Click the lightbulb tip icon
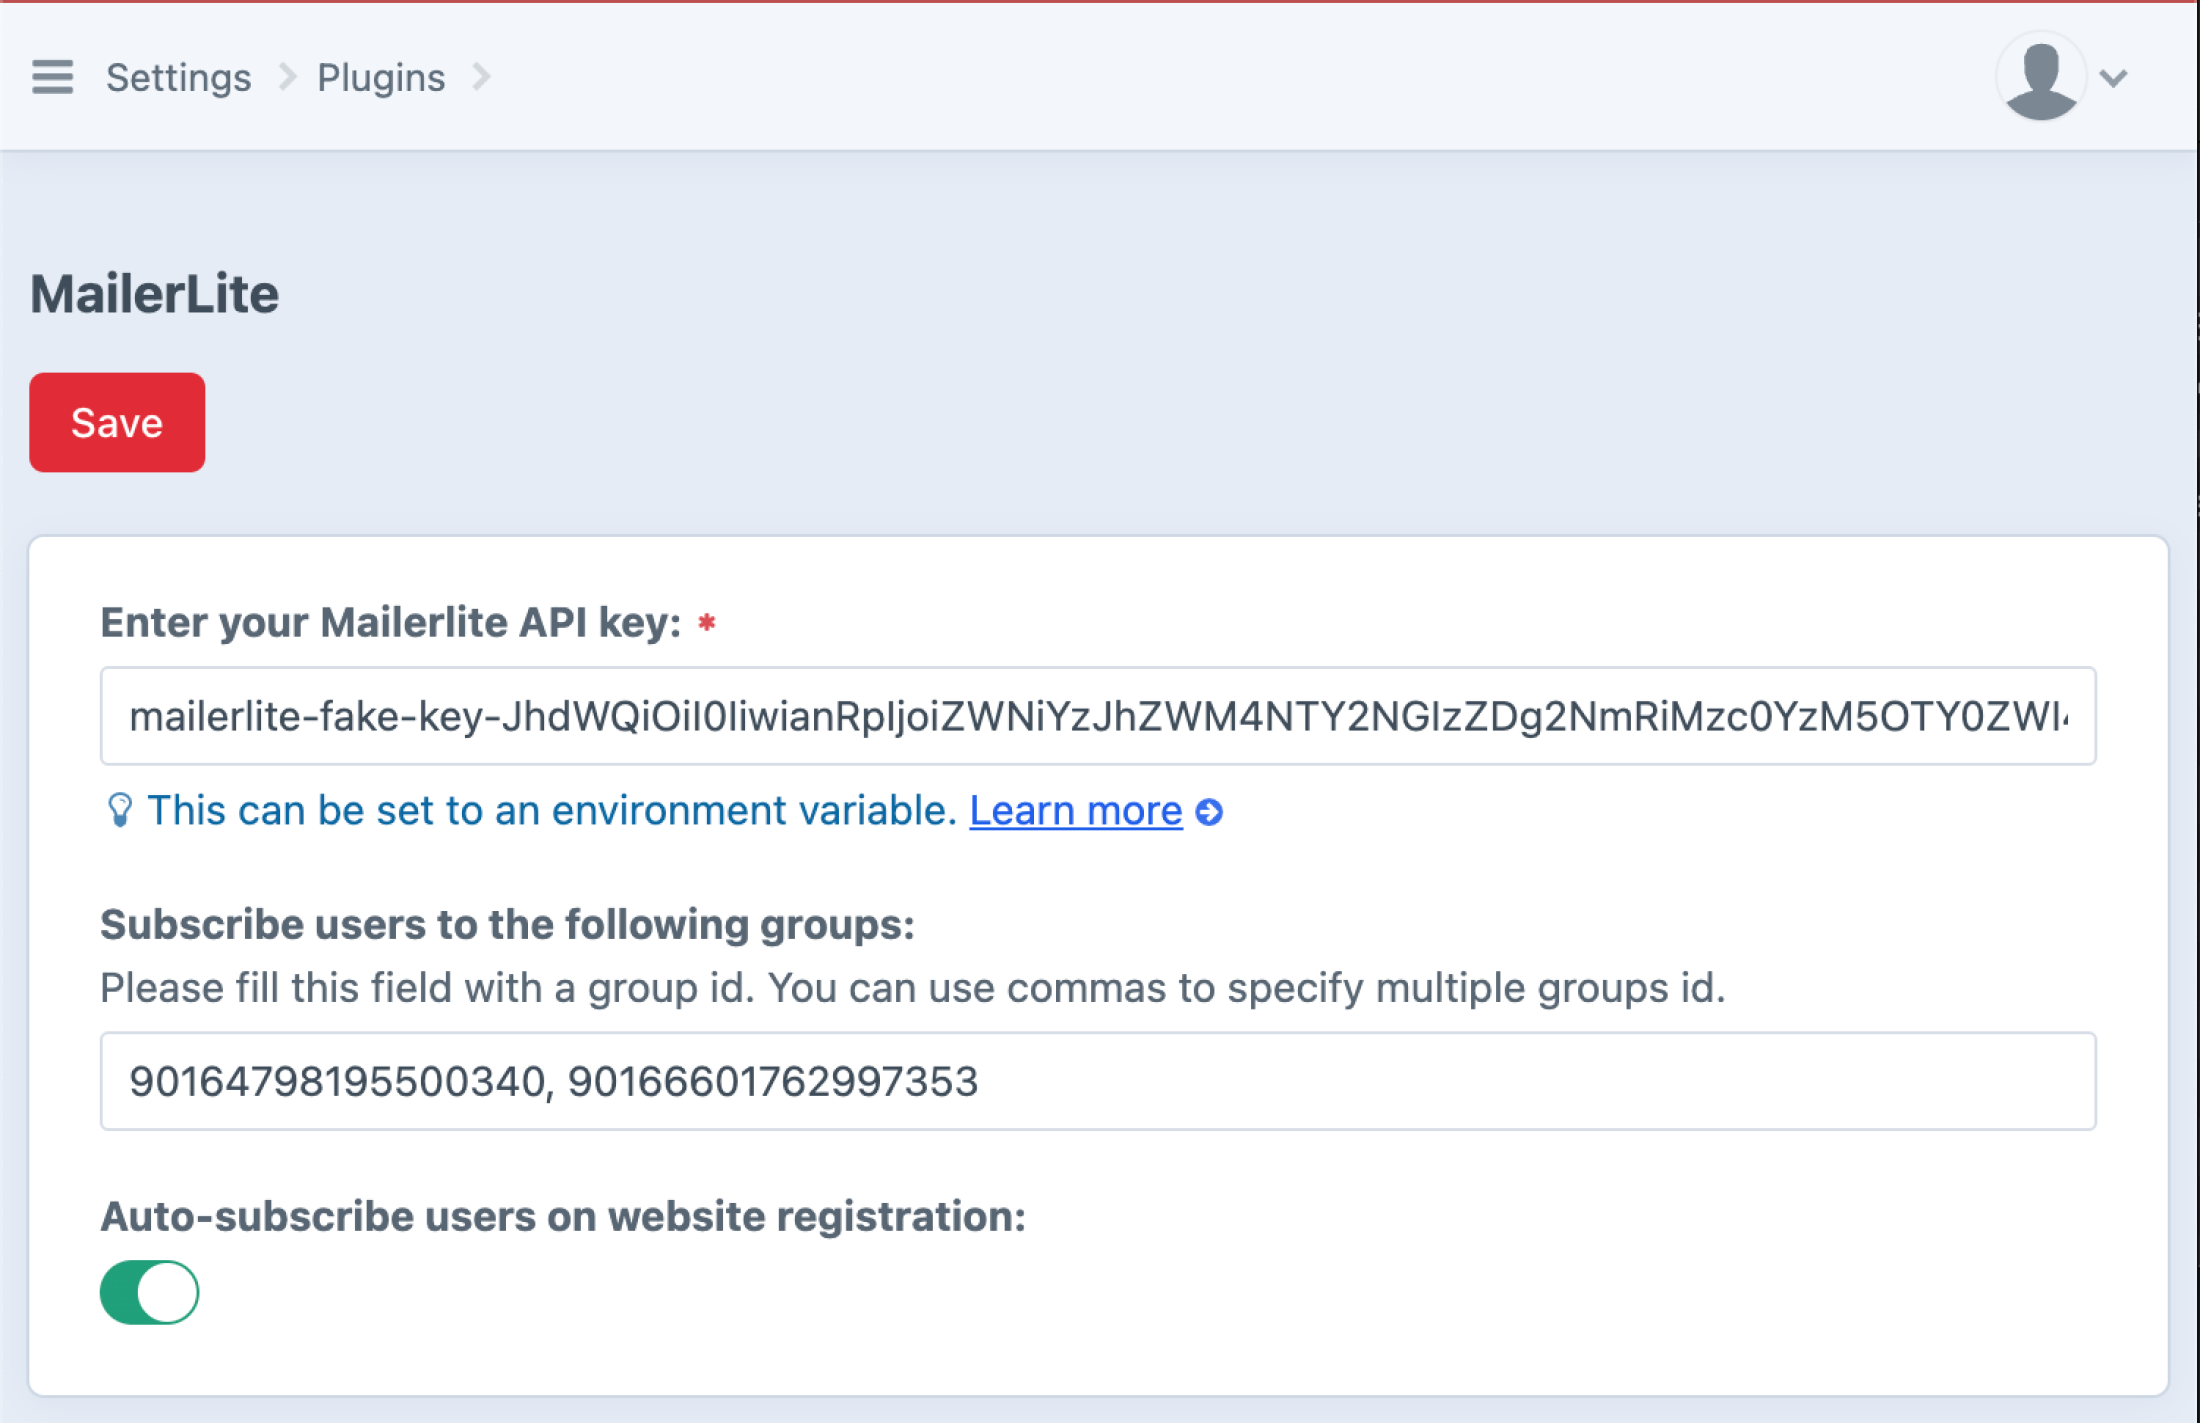The image size is (2200, 1423). pyautogui.click(x=120, y=810)
